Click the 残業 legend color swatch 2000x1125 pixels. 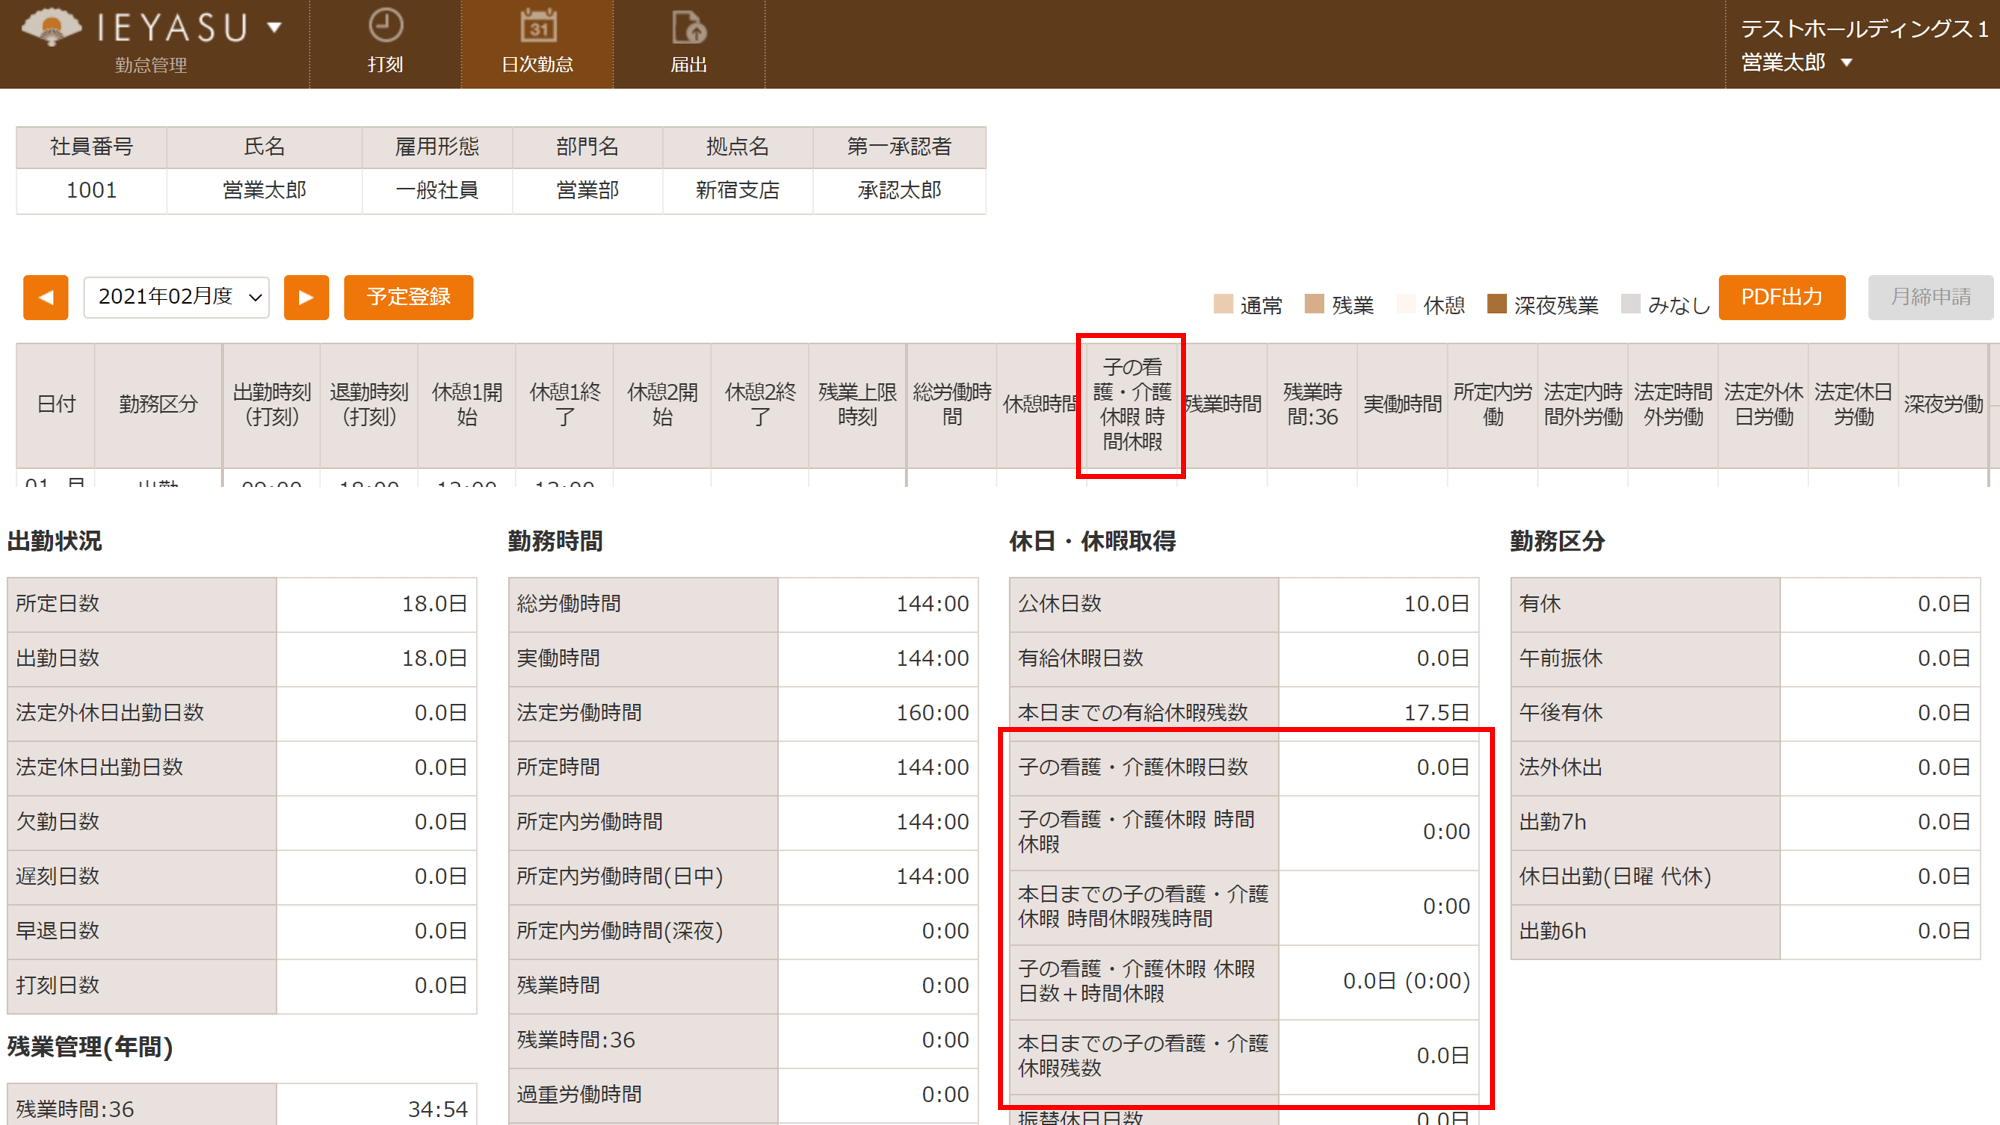[1315, 304]
